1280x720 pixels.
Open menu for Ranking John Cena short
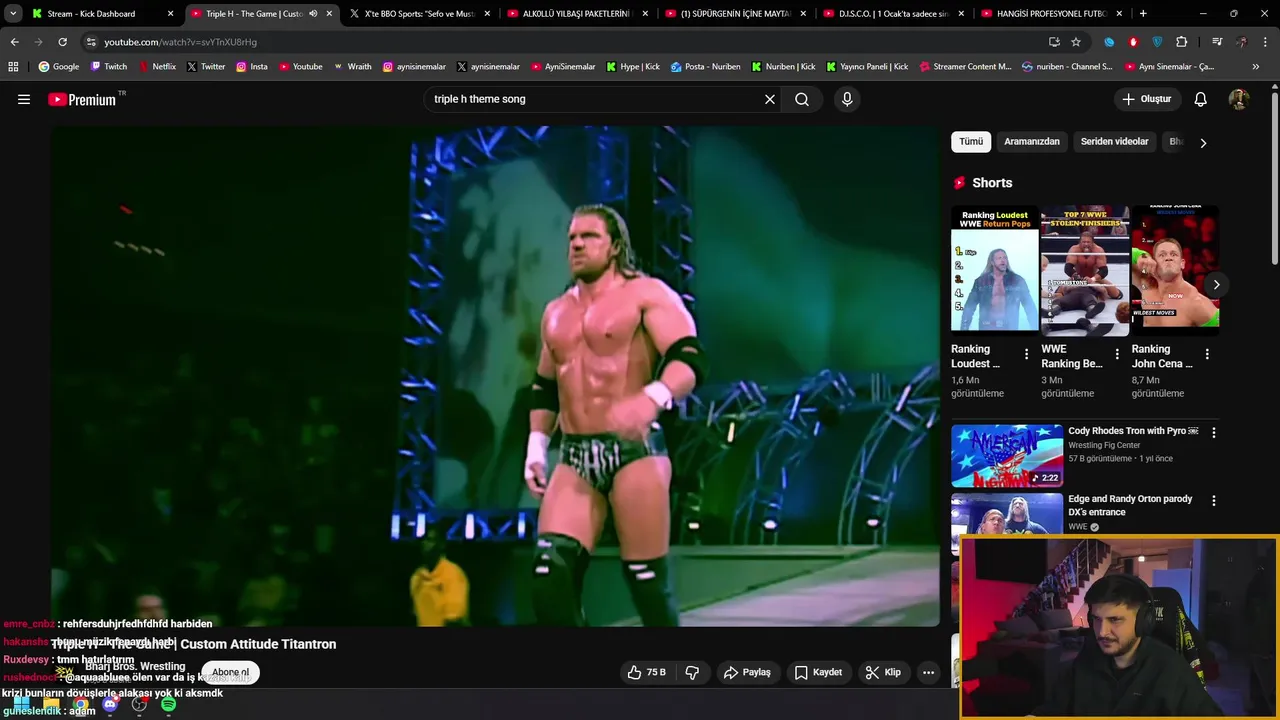[1207, 354]
